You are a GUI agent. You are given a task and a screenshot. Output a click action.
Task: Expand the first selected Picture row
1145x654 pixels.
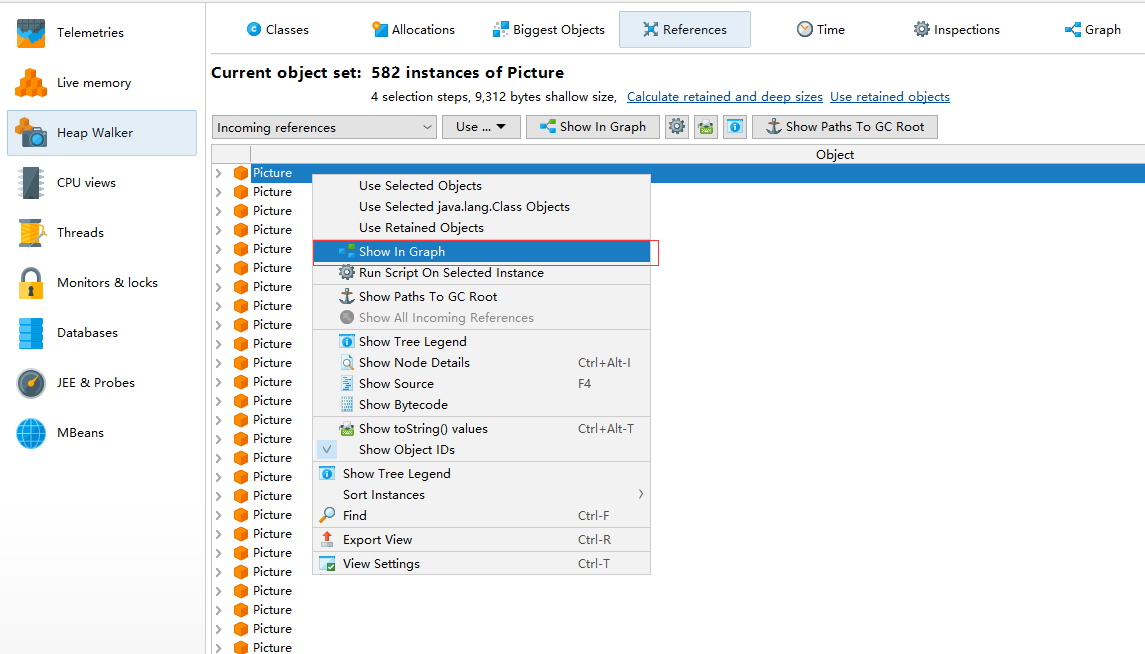click(x=218, y=173)
